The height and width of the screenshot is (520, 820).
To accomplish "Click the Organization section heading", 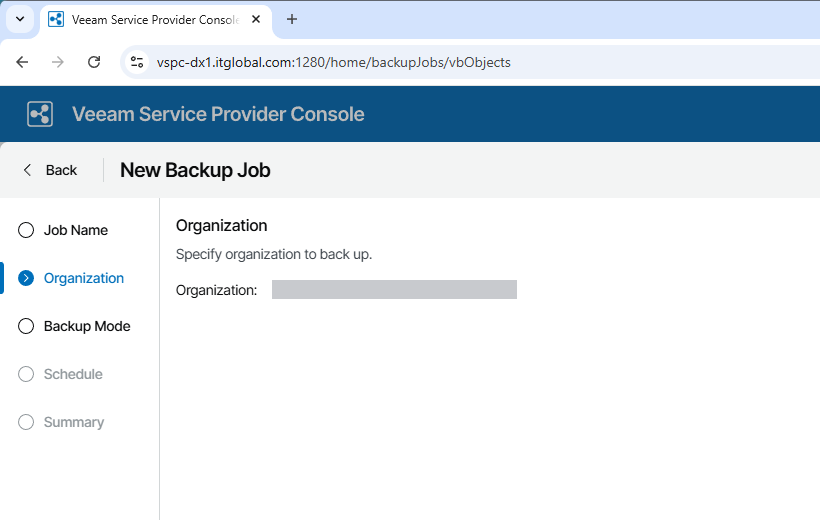I will coord(222,226).
